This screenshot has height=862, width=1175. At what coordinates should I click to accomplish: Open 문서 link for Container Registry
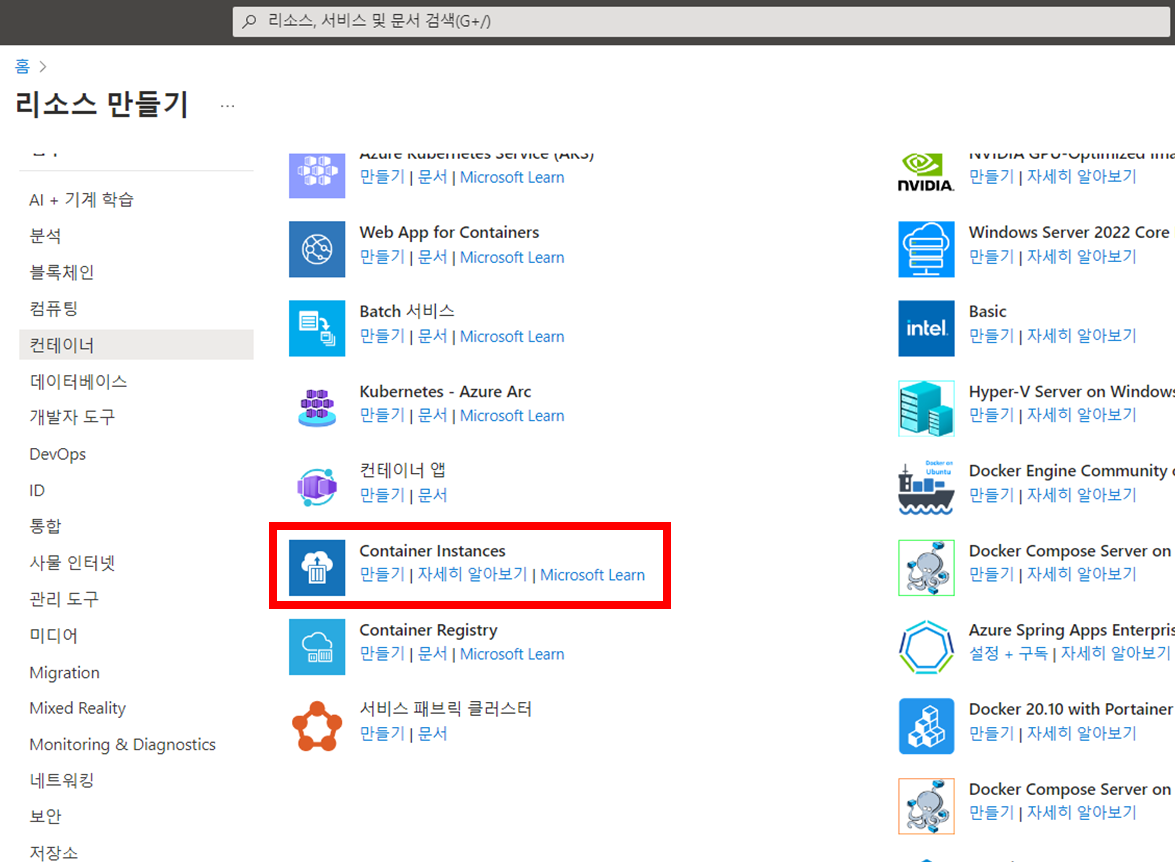432,654
